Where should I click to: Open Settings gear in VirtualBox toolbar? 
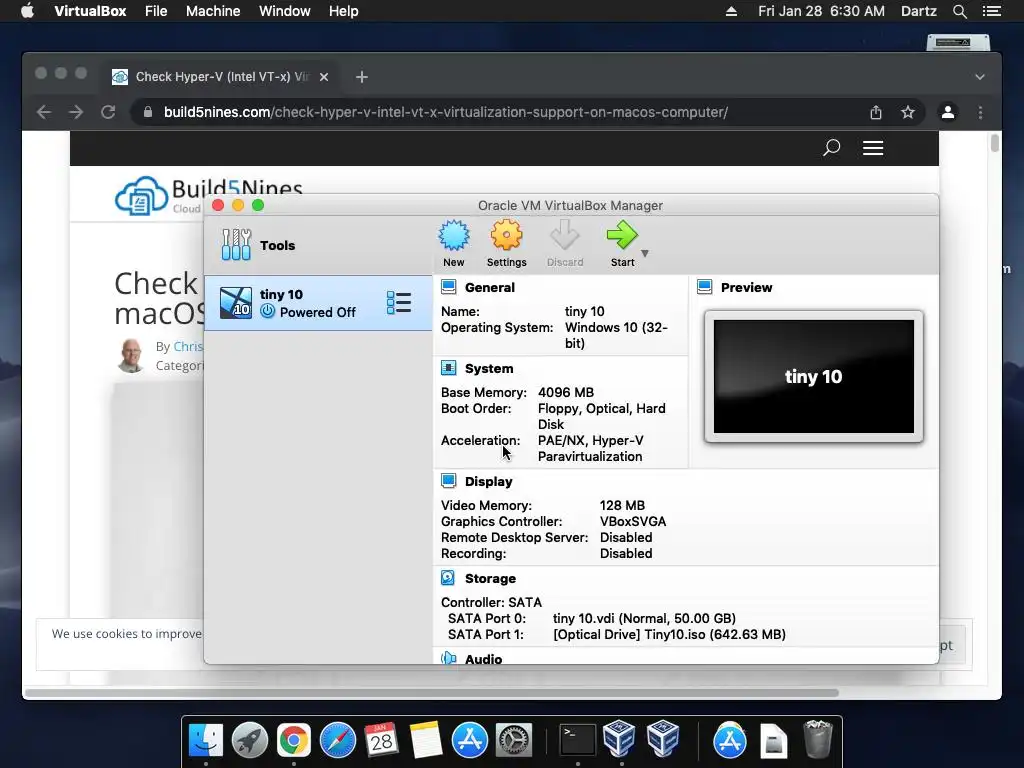pyautogui.click(x=506, y=235)
